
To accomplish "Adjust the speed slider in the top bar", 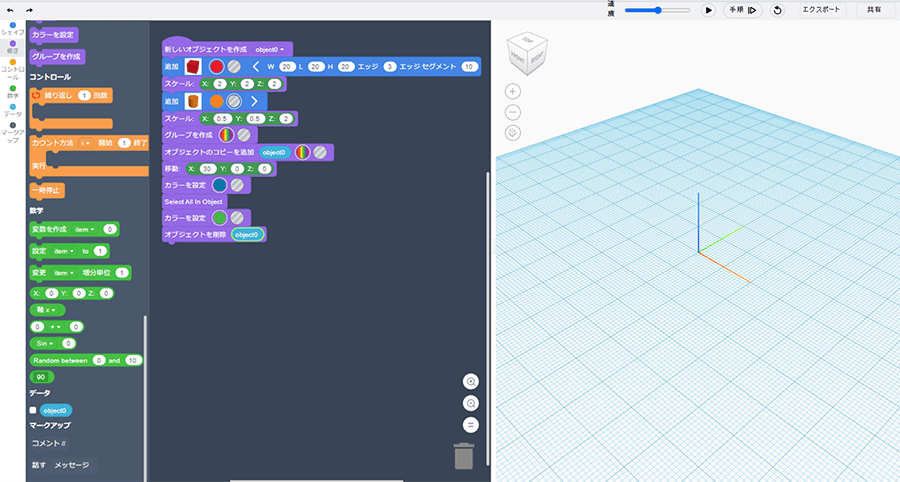I will [x=657, y=10].
